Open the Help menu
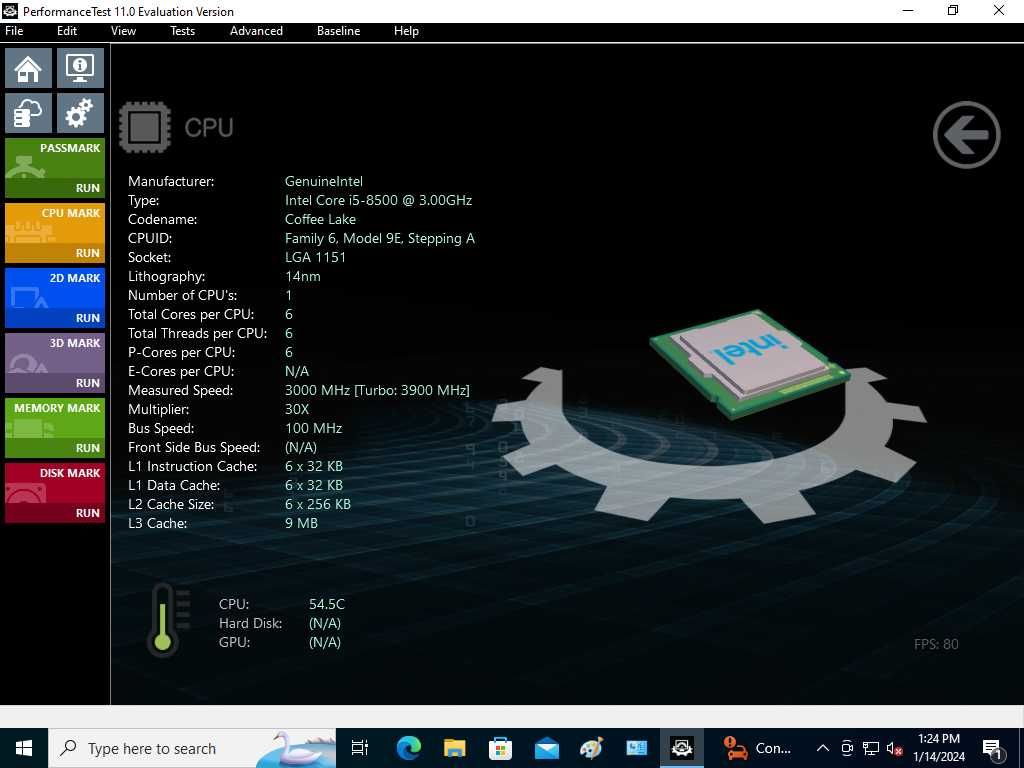Screen dimensions: 1024x768 pyautogui.click(x=406, y=31)
